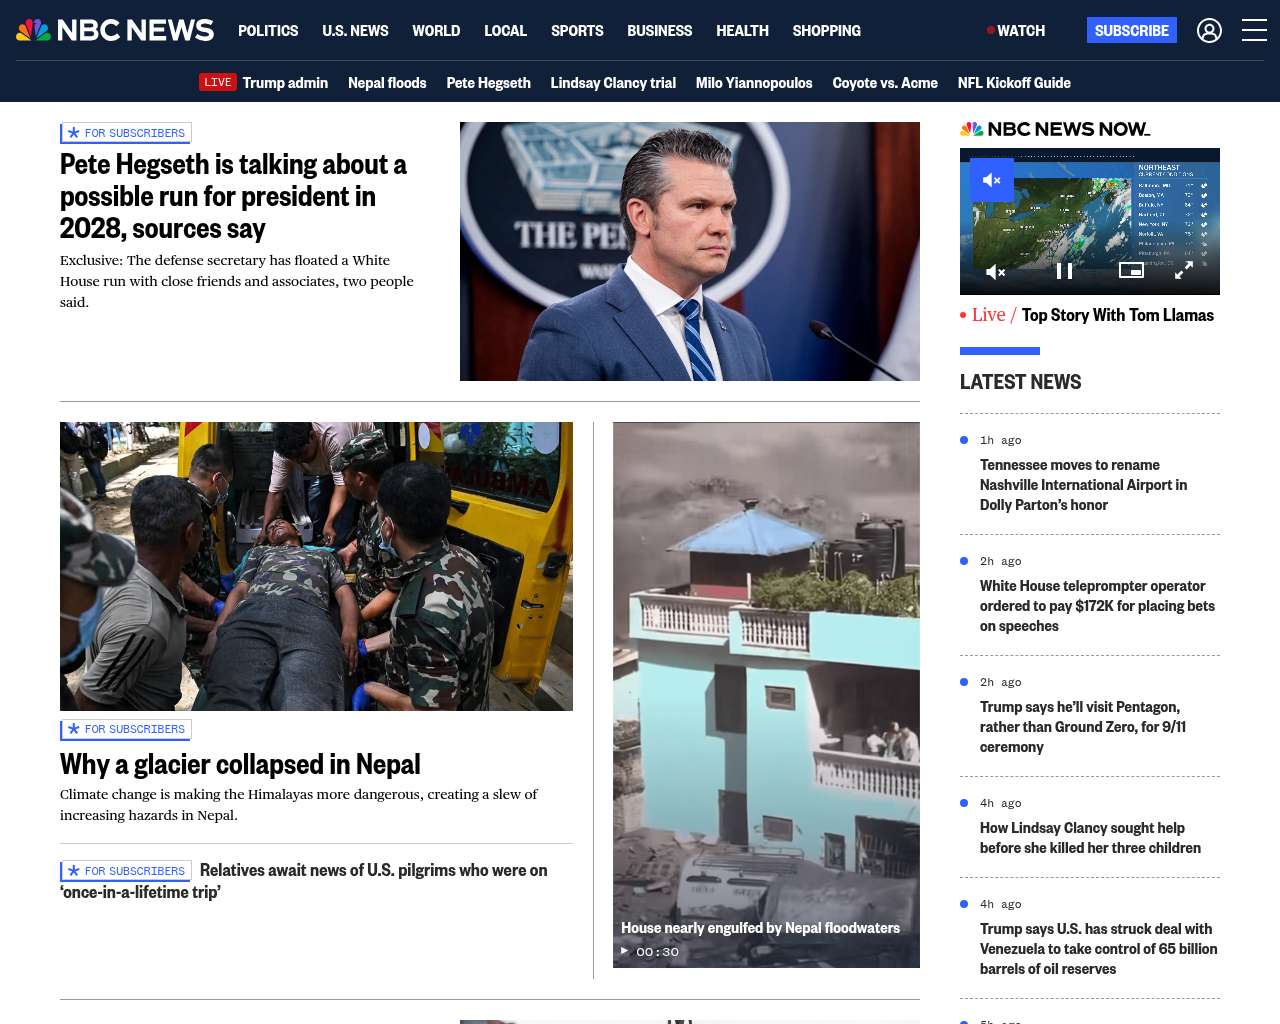The height and width of the screenshot is (1024, 1280).
Task: Click the blue unmute overlay on the live video
Action: click(992, 180)
